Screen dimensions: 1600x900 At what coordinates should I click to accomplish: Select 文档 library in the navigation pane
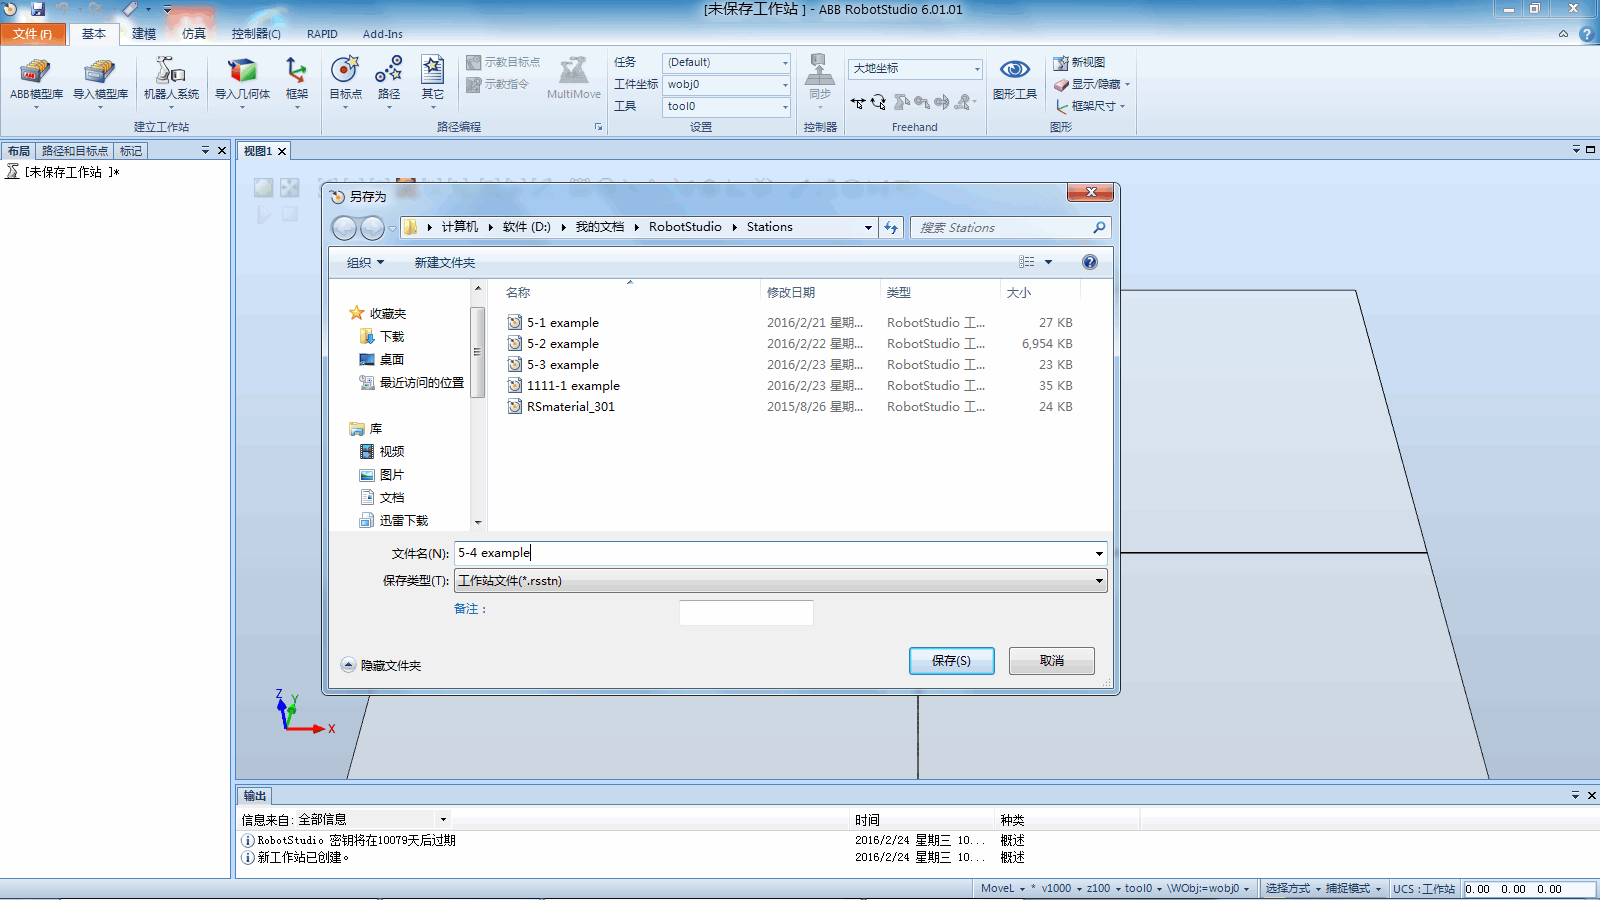pos(382,498)
